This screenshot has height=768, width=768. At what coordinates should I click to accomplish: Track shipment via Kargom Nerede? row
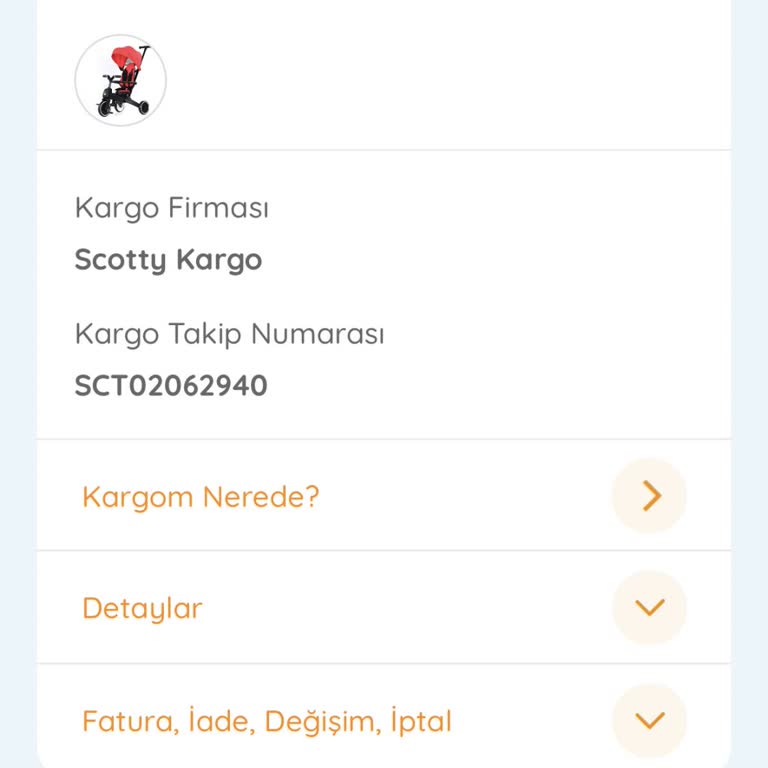point(384,495)
